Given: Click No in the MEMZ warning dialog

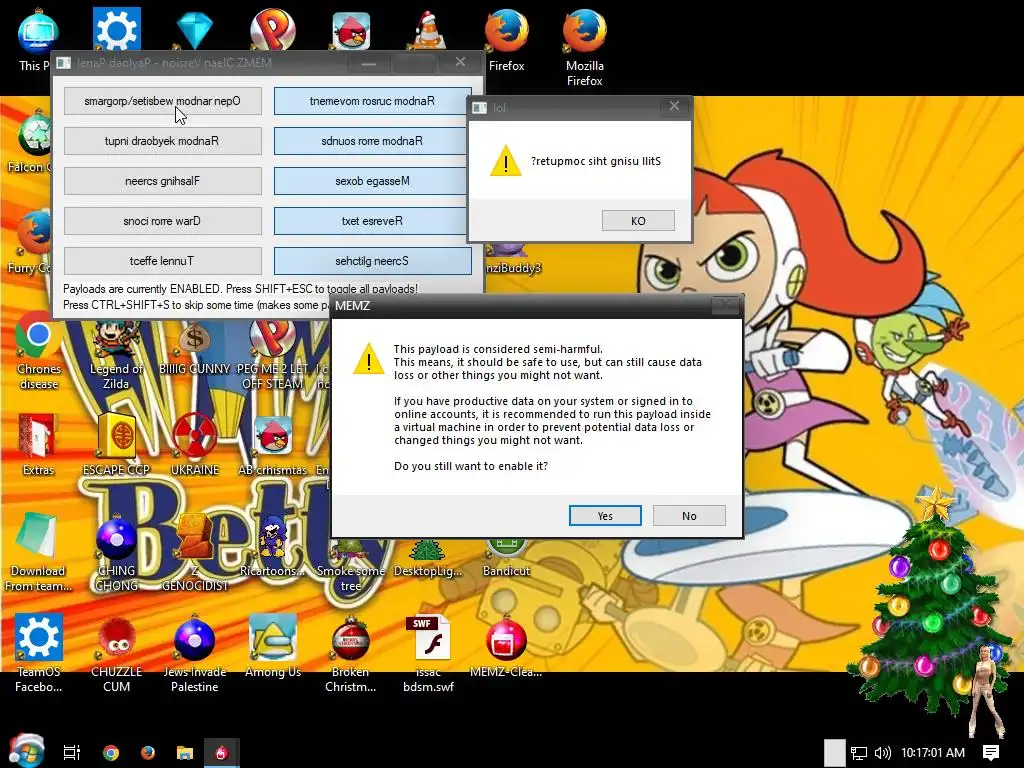Looking at the screenshot, I should pyautogui.click(x=689, y=515).
